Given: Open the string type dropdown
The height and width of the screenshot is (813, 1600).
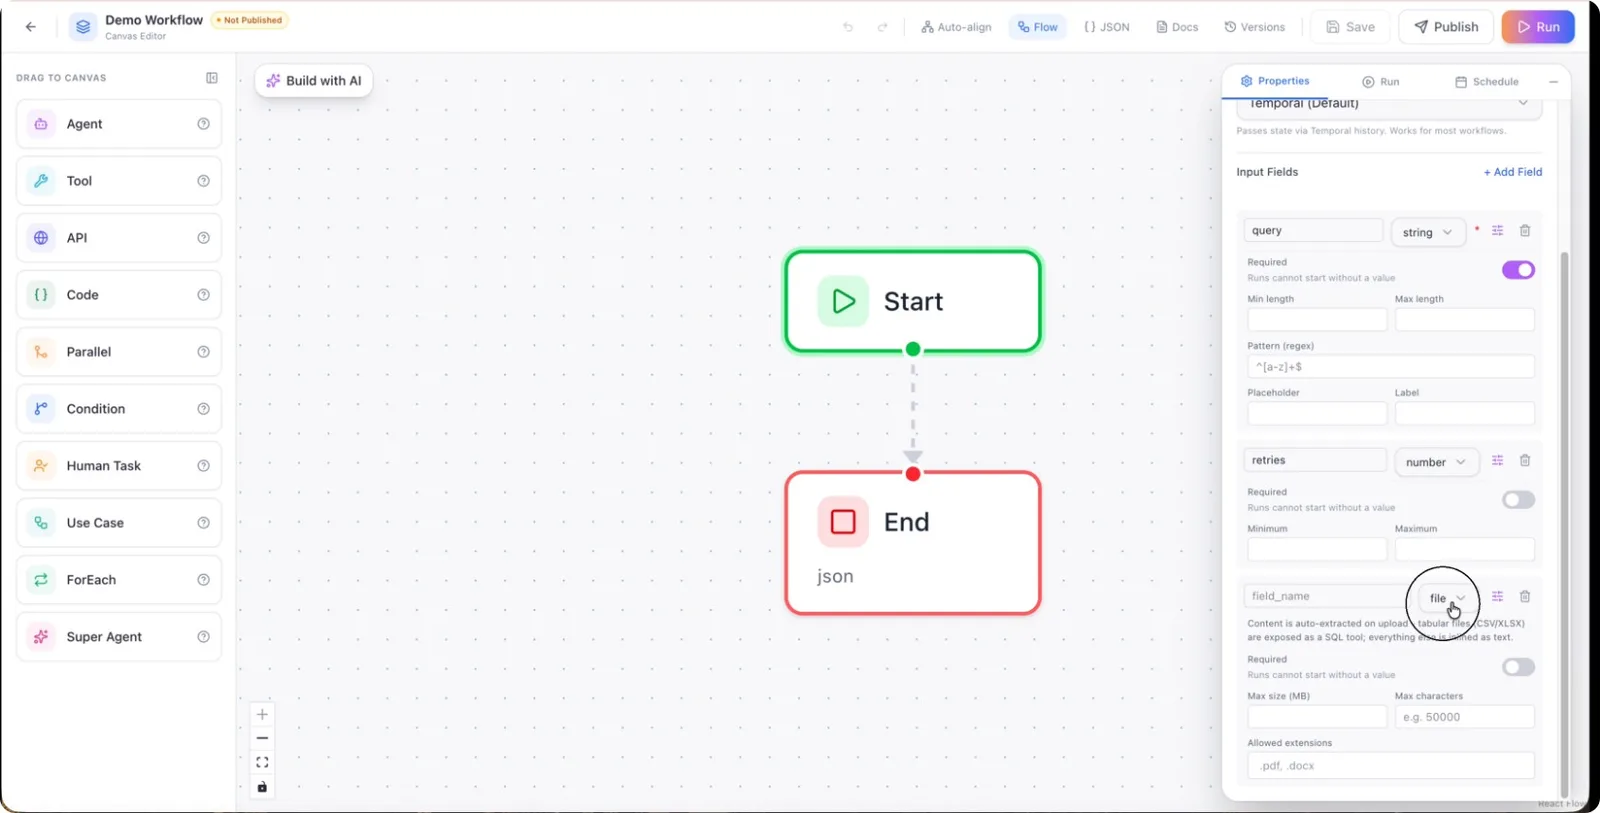Looking at the screenshot, I should click(x=1428, y=232).
